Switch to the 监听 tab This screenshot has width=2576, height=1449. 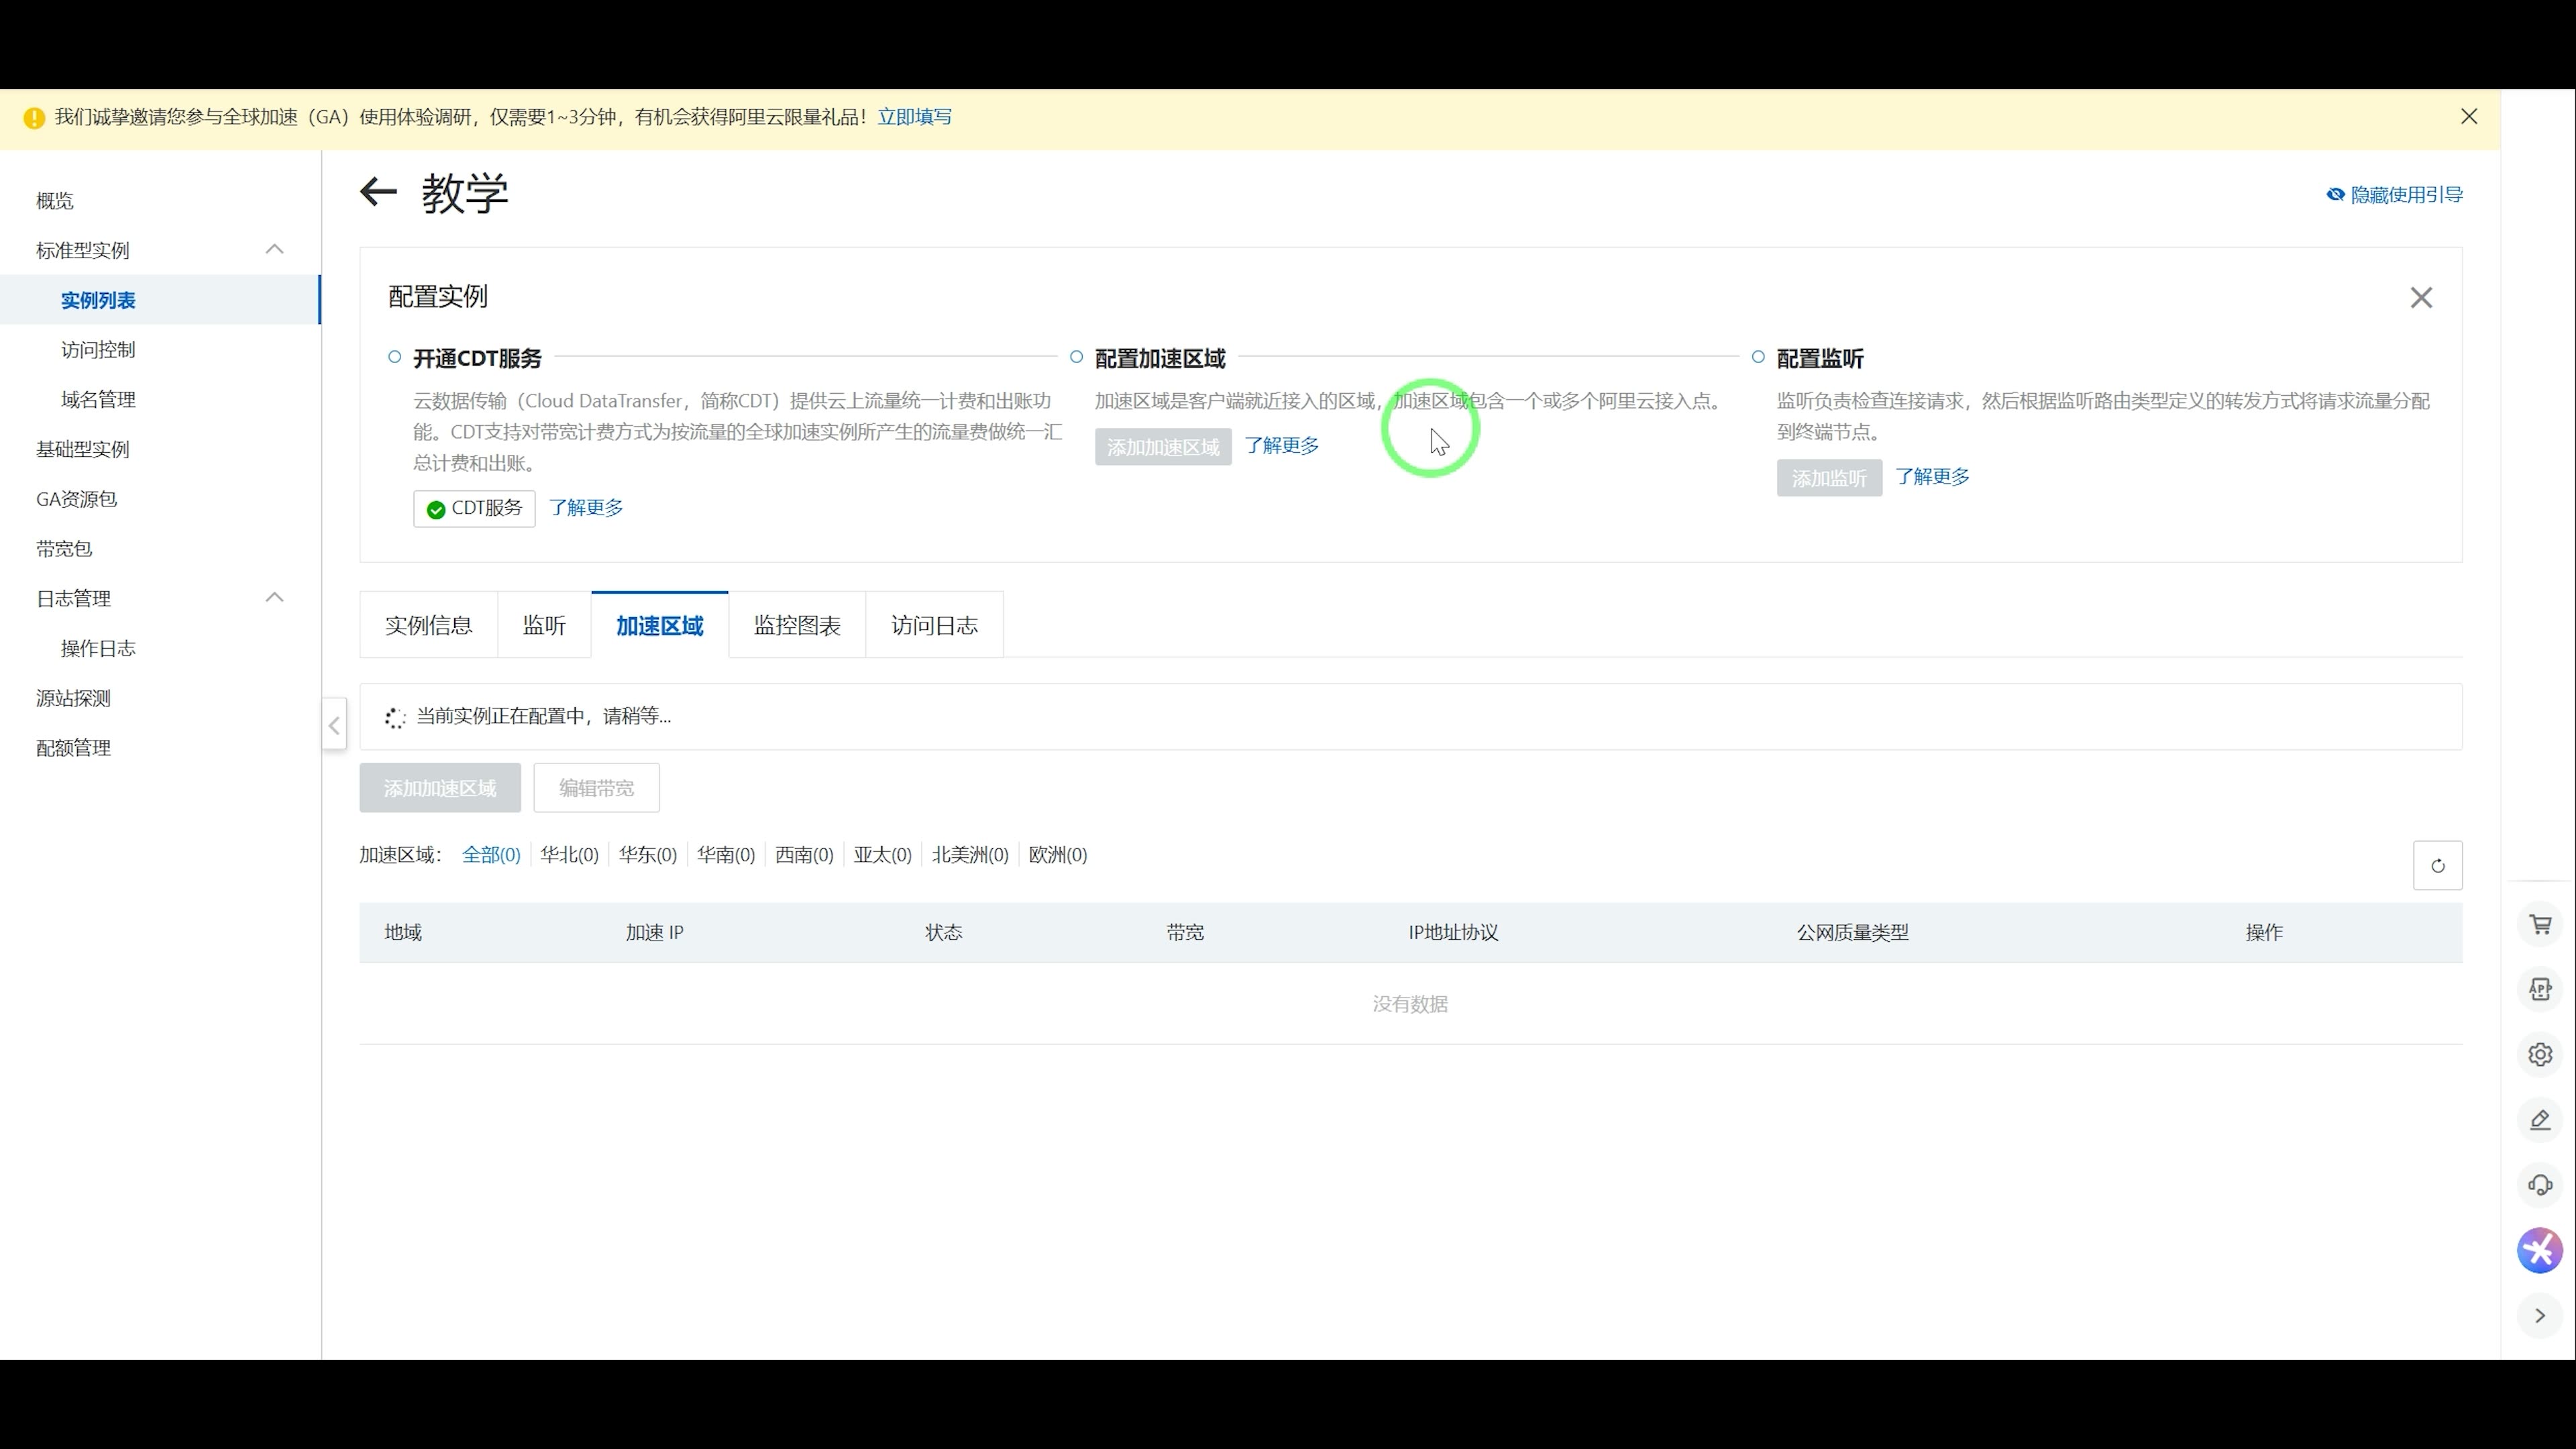[544, 625]
